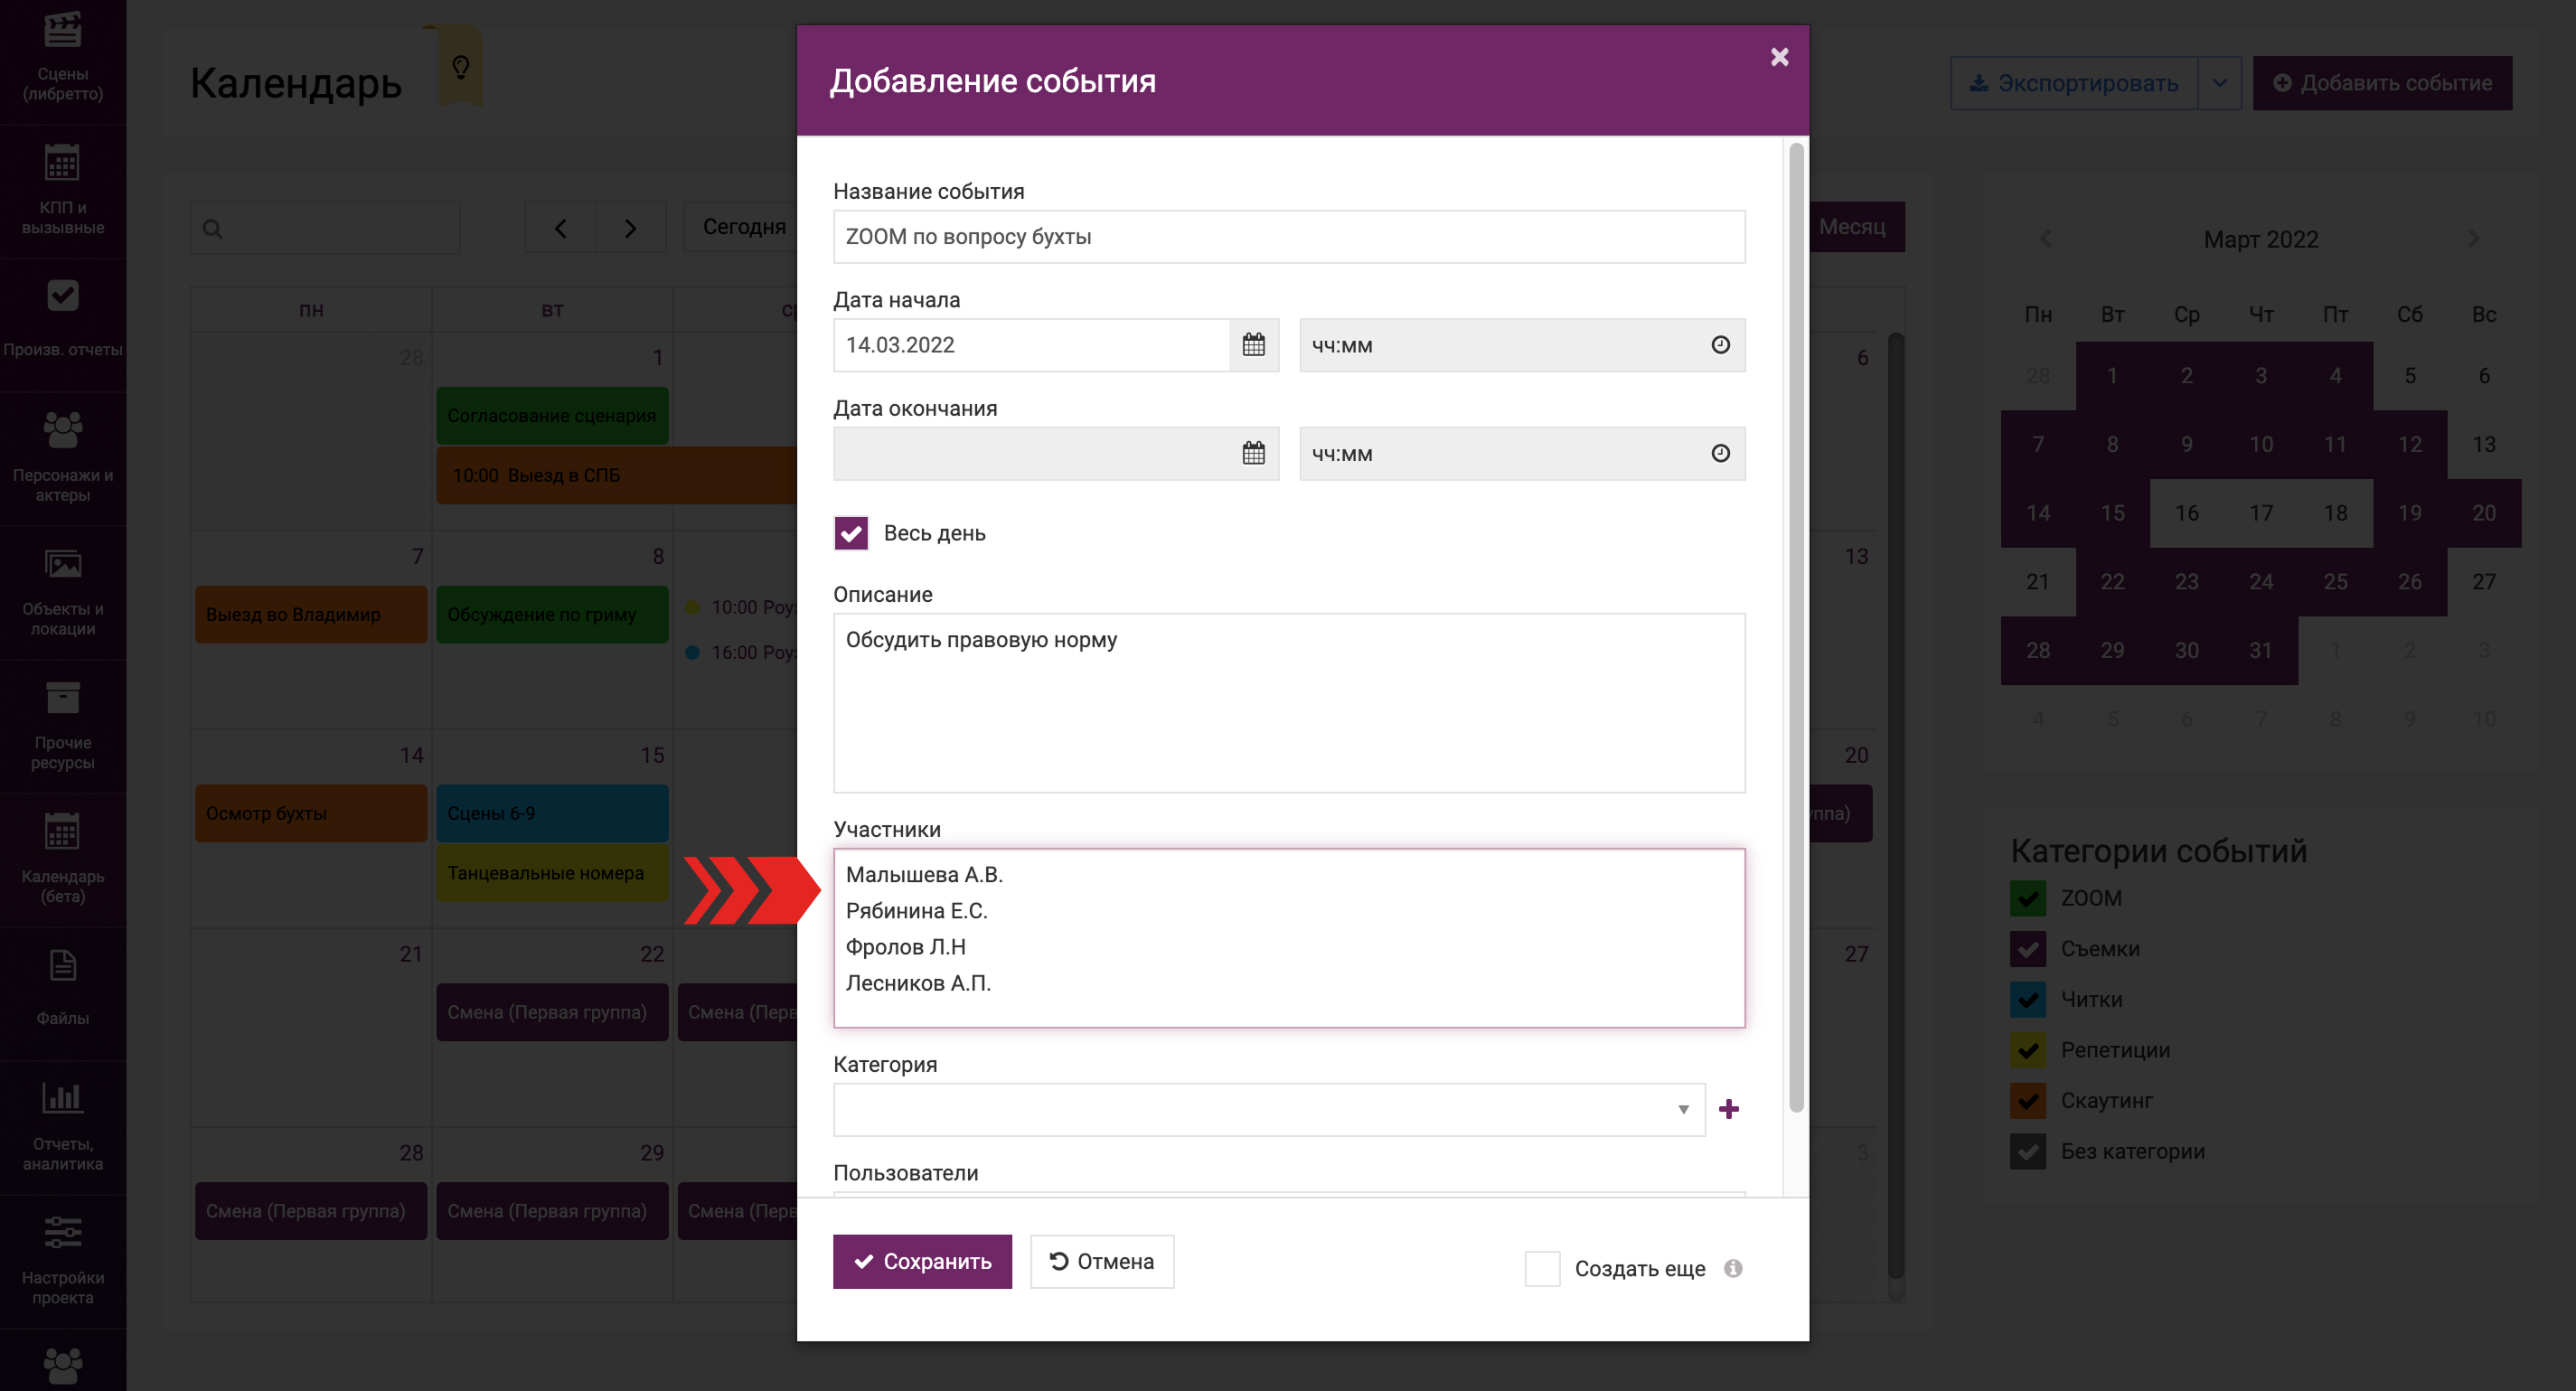The width and height of the screenshot is (2576, 1391).
Task: Open the bottom users sidebar icon
Action: pyautogui.click(x=63, y=1365)
